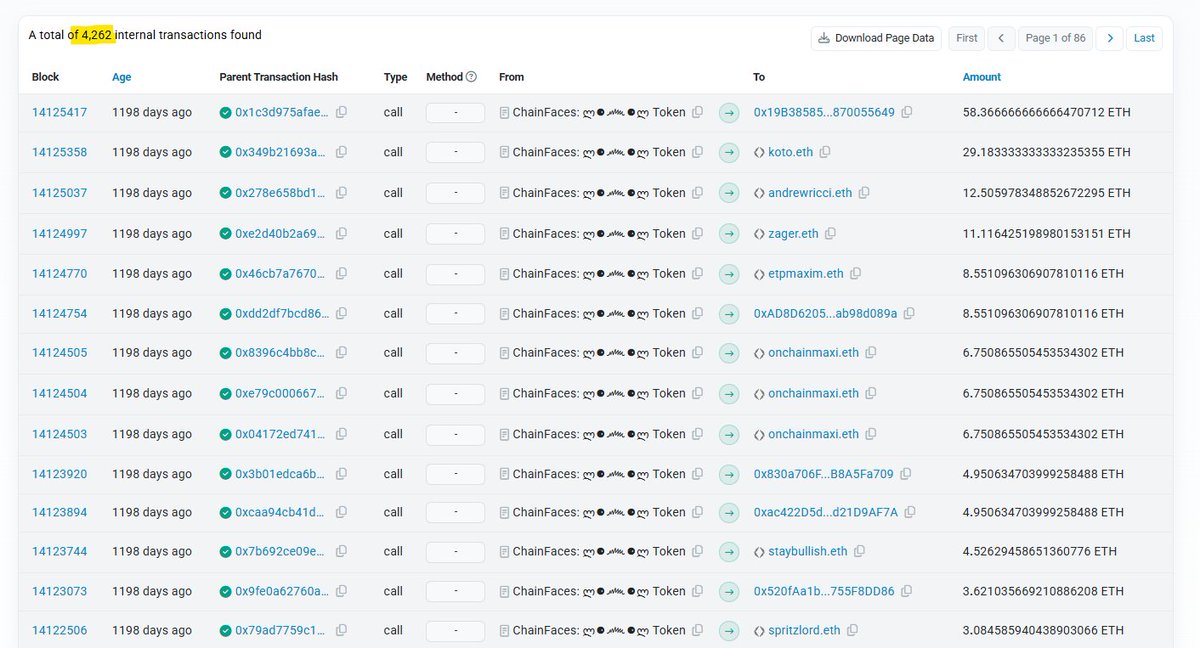The image size is (1200, 648).
Task: Open staybullish.eth address page
Action: pyautogui.click(x=808, y=551)
